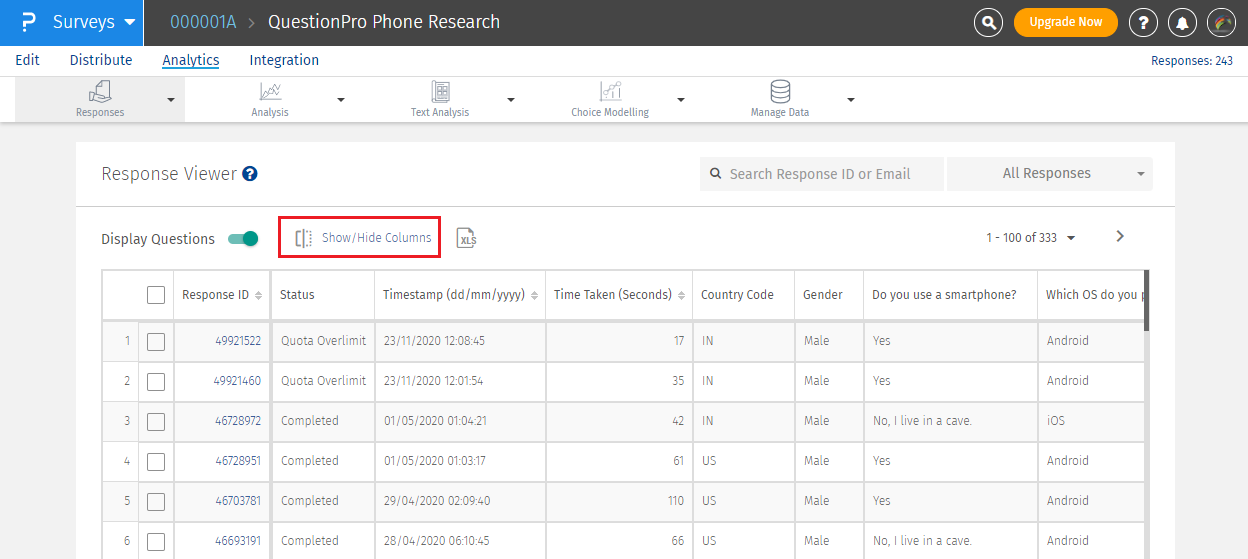This screenshot has width=1248, height=559.
Task: Toggle the Display Questions switch
Action: pos(243,238)
